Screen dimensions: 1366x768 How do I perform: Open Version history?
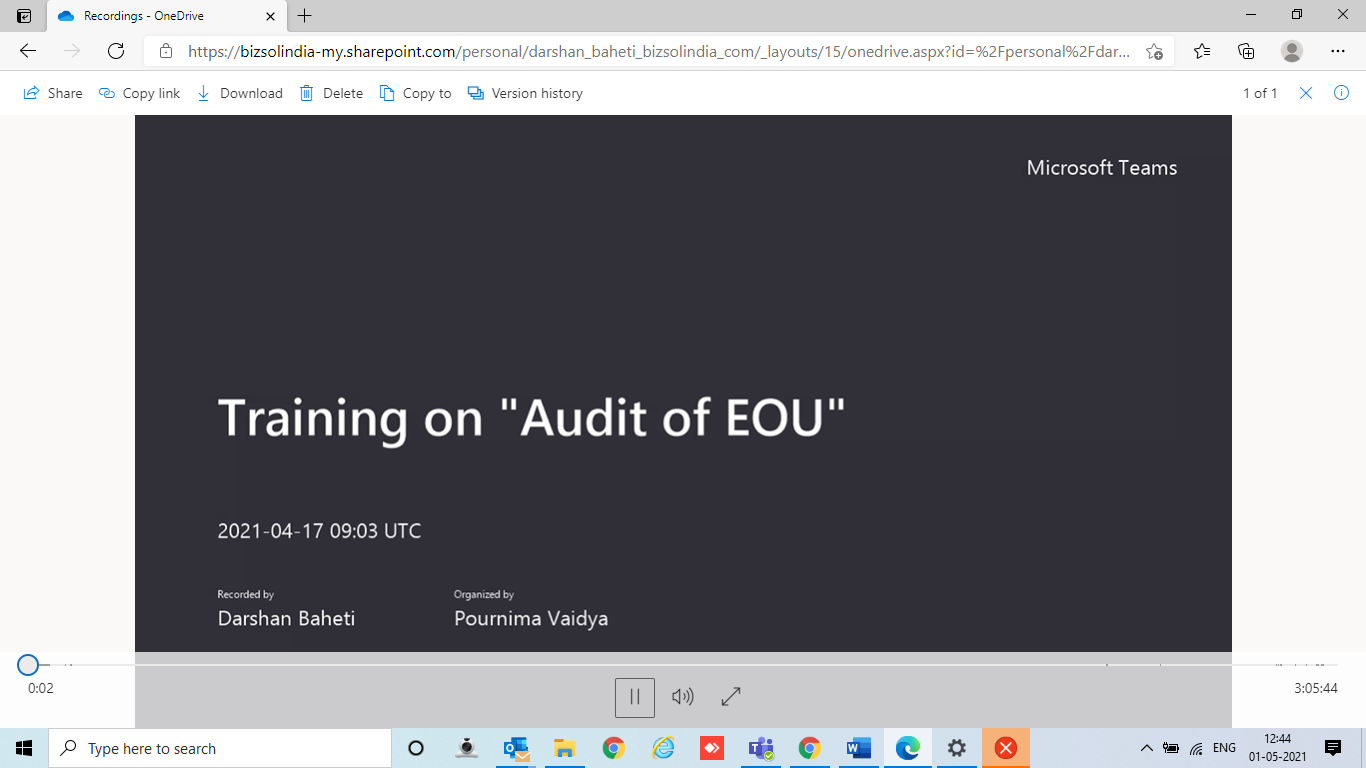point(526,93)
